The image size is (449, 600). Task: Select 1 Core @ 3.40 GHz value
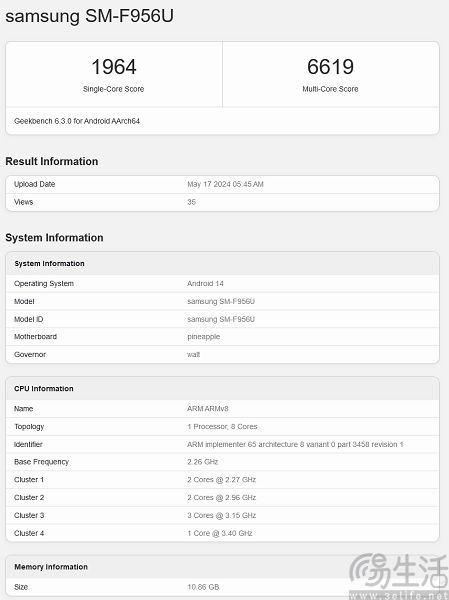tap(220, 533)
